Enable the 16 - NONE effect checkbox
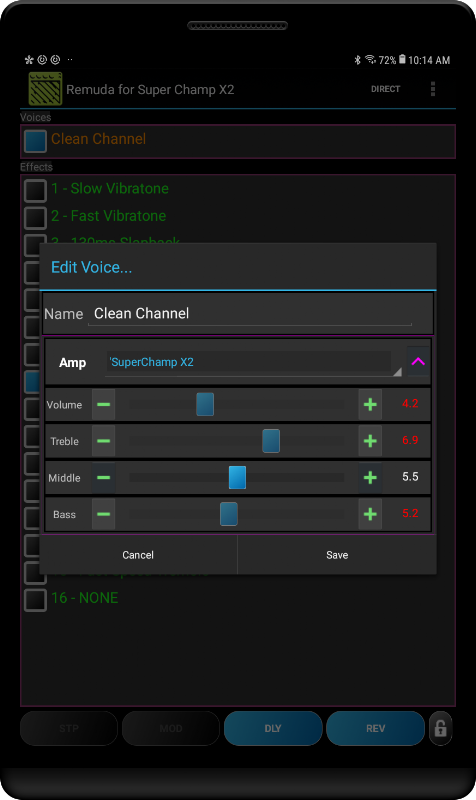The width and height of the screenshot is (476, 800). point(35,600)
